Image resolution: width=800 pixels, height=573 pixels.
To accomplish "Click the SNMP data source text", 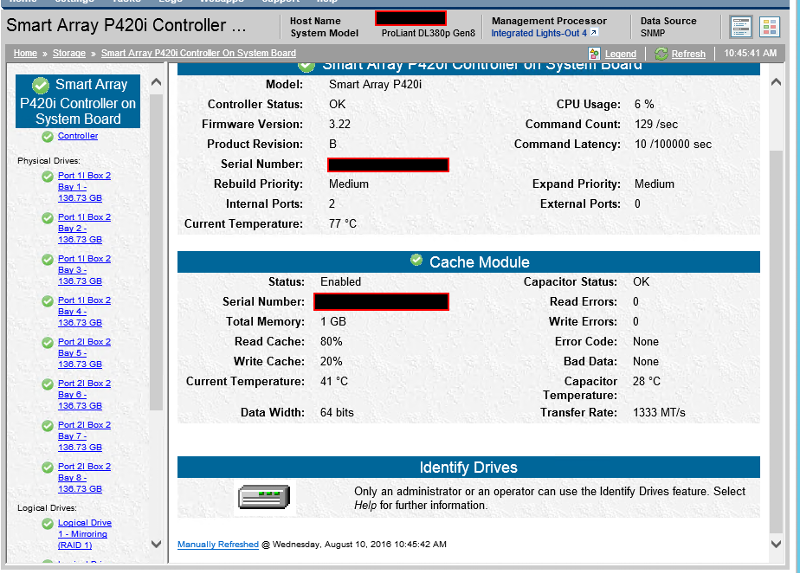I will (653, 33).
